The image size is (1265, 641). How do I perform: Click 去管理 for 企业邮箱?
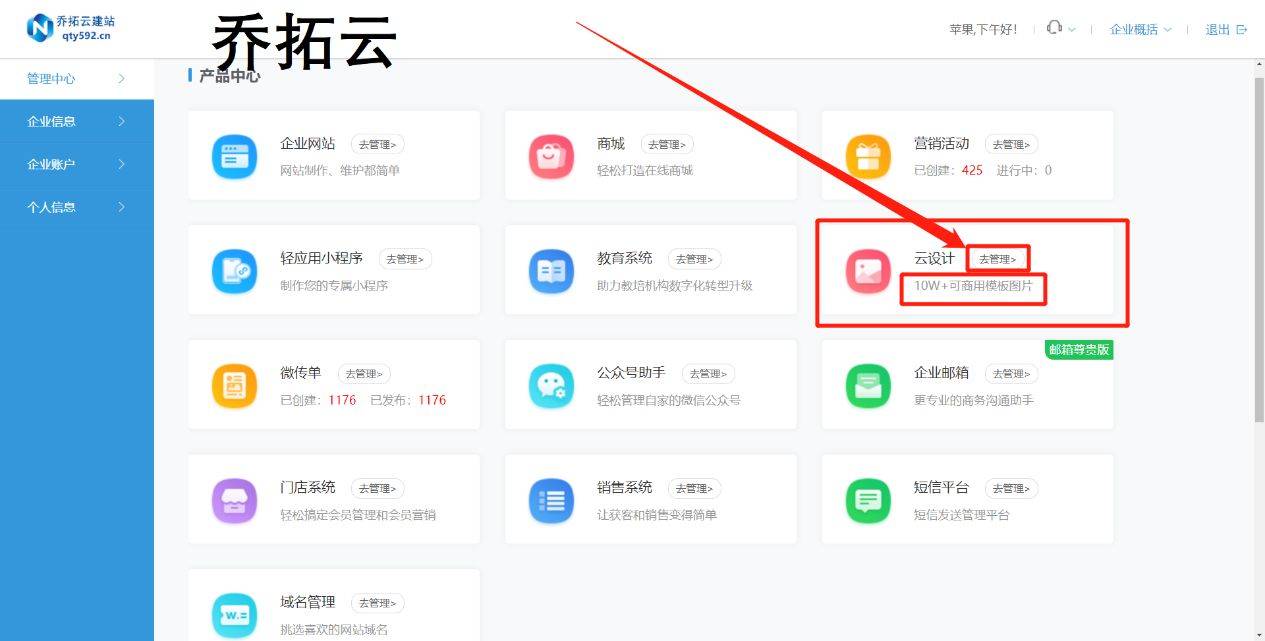click(x=1011, y=374)
